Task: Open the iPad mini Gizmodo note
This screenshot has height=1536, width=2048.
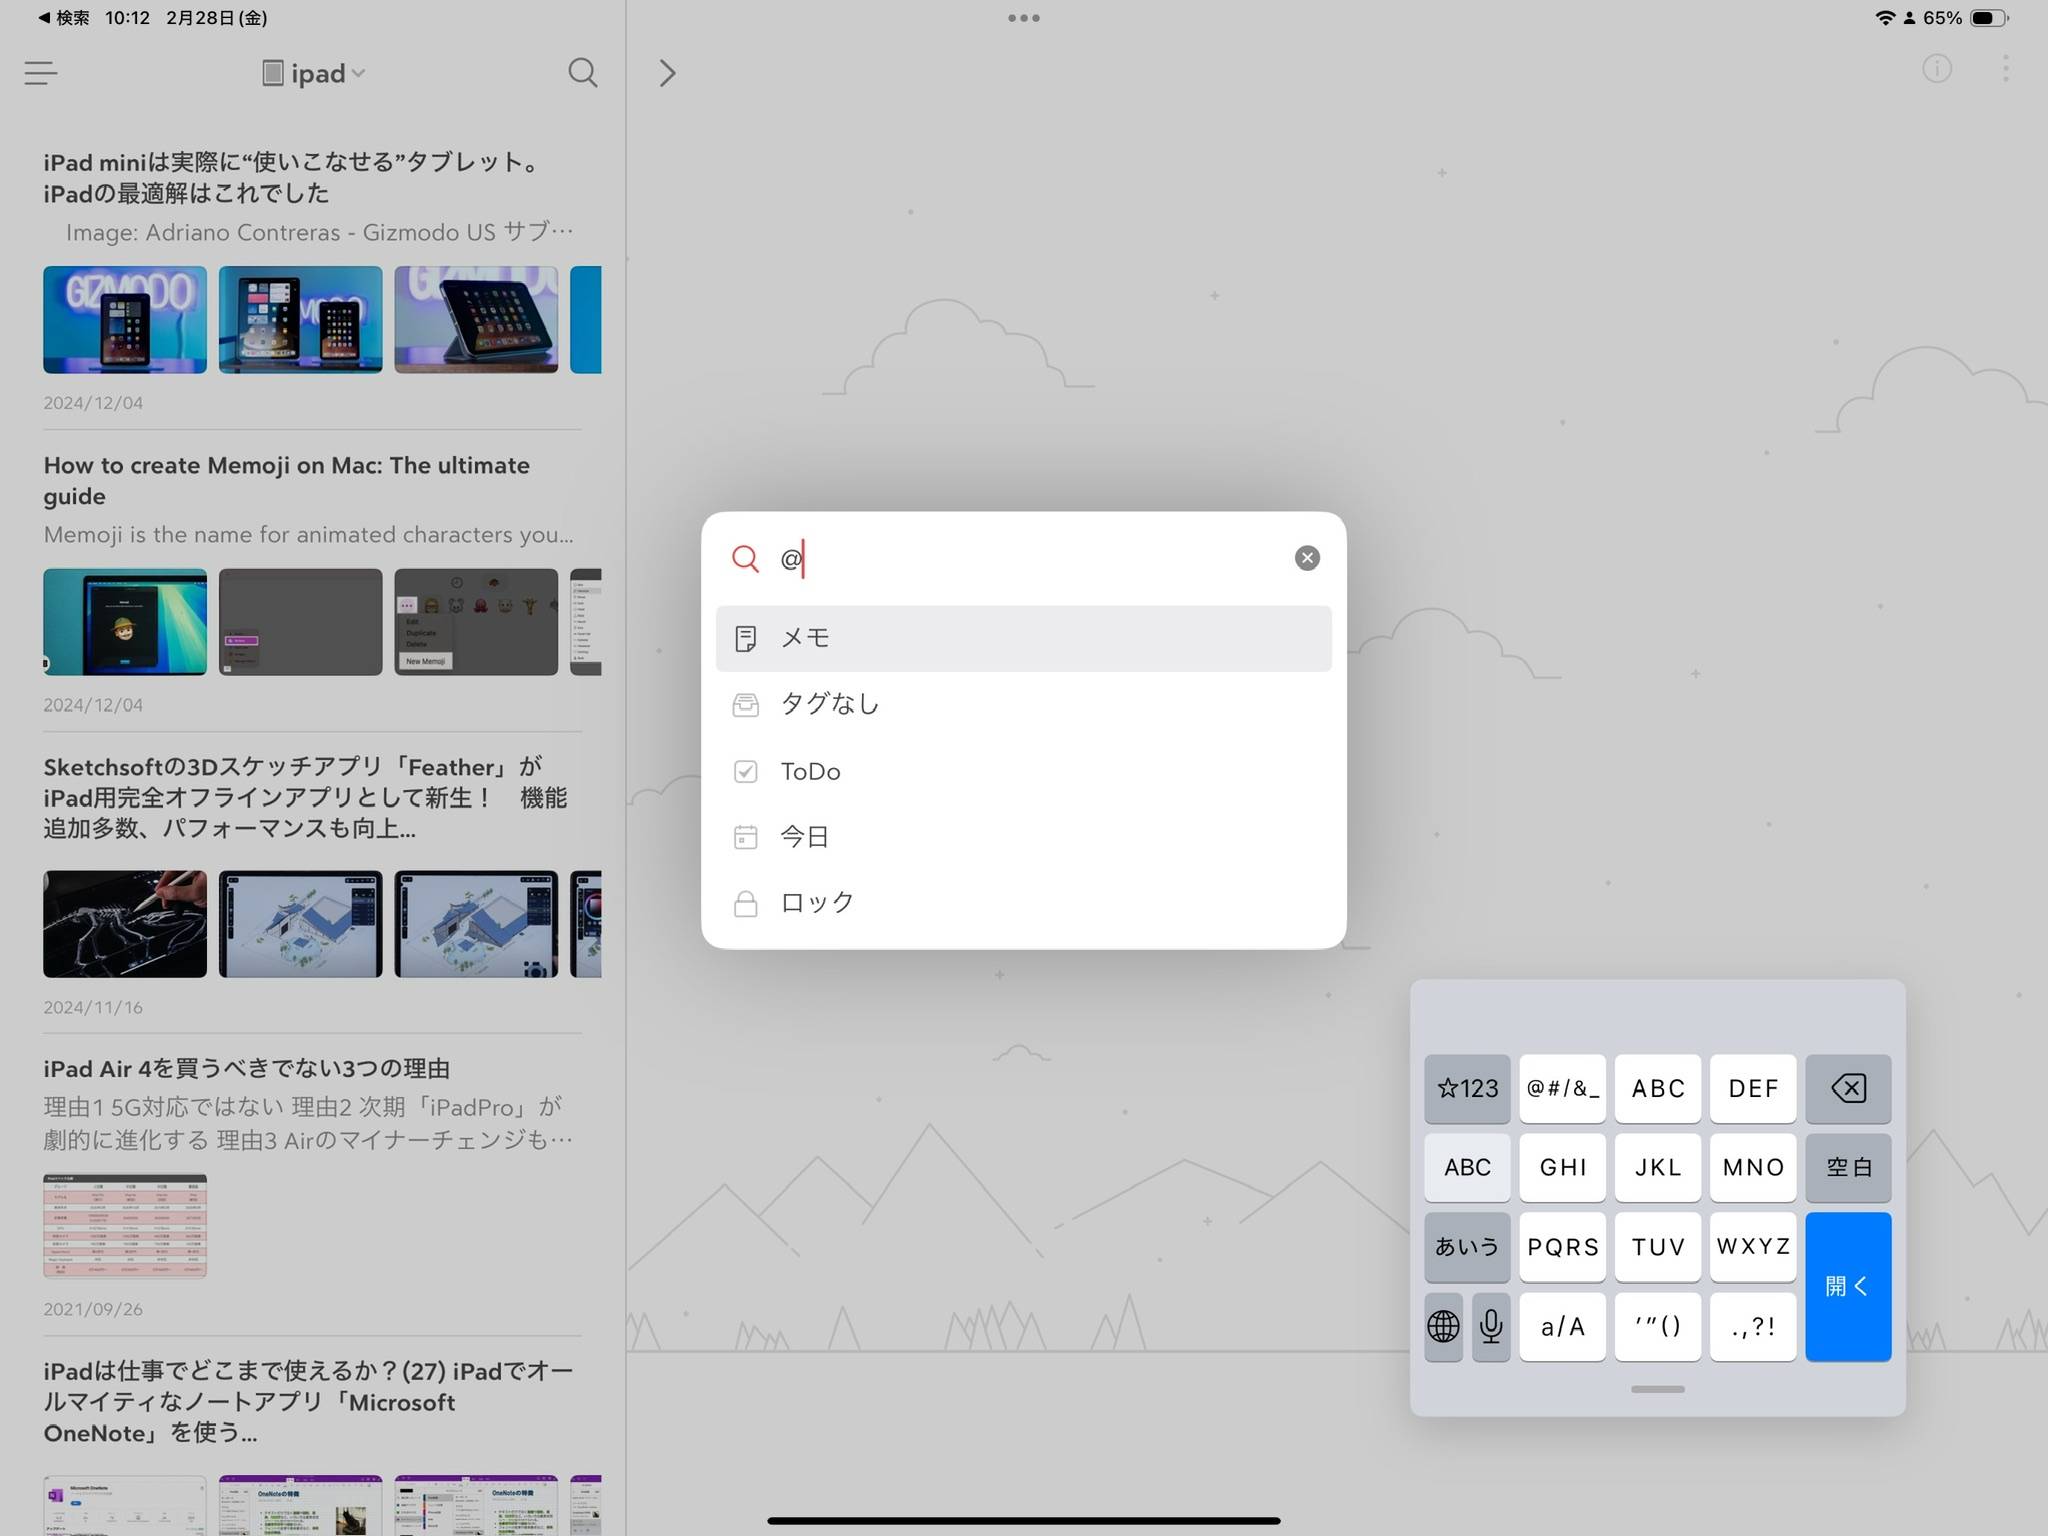Action: click(312, 277)
